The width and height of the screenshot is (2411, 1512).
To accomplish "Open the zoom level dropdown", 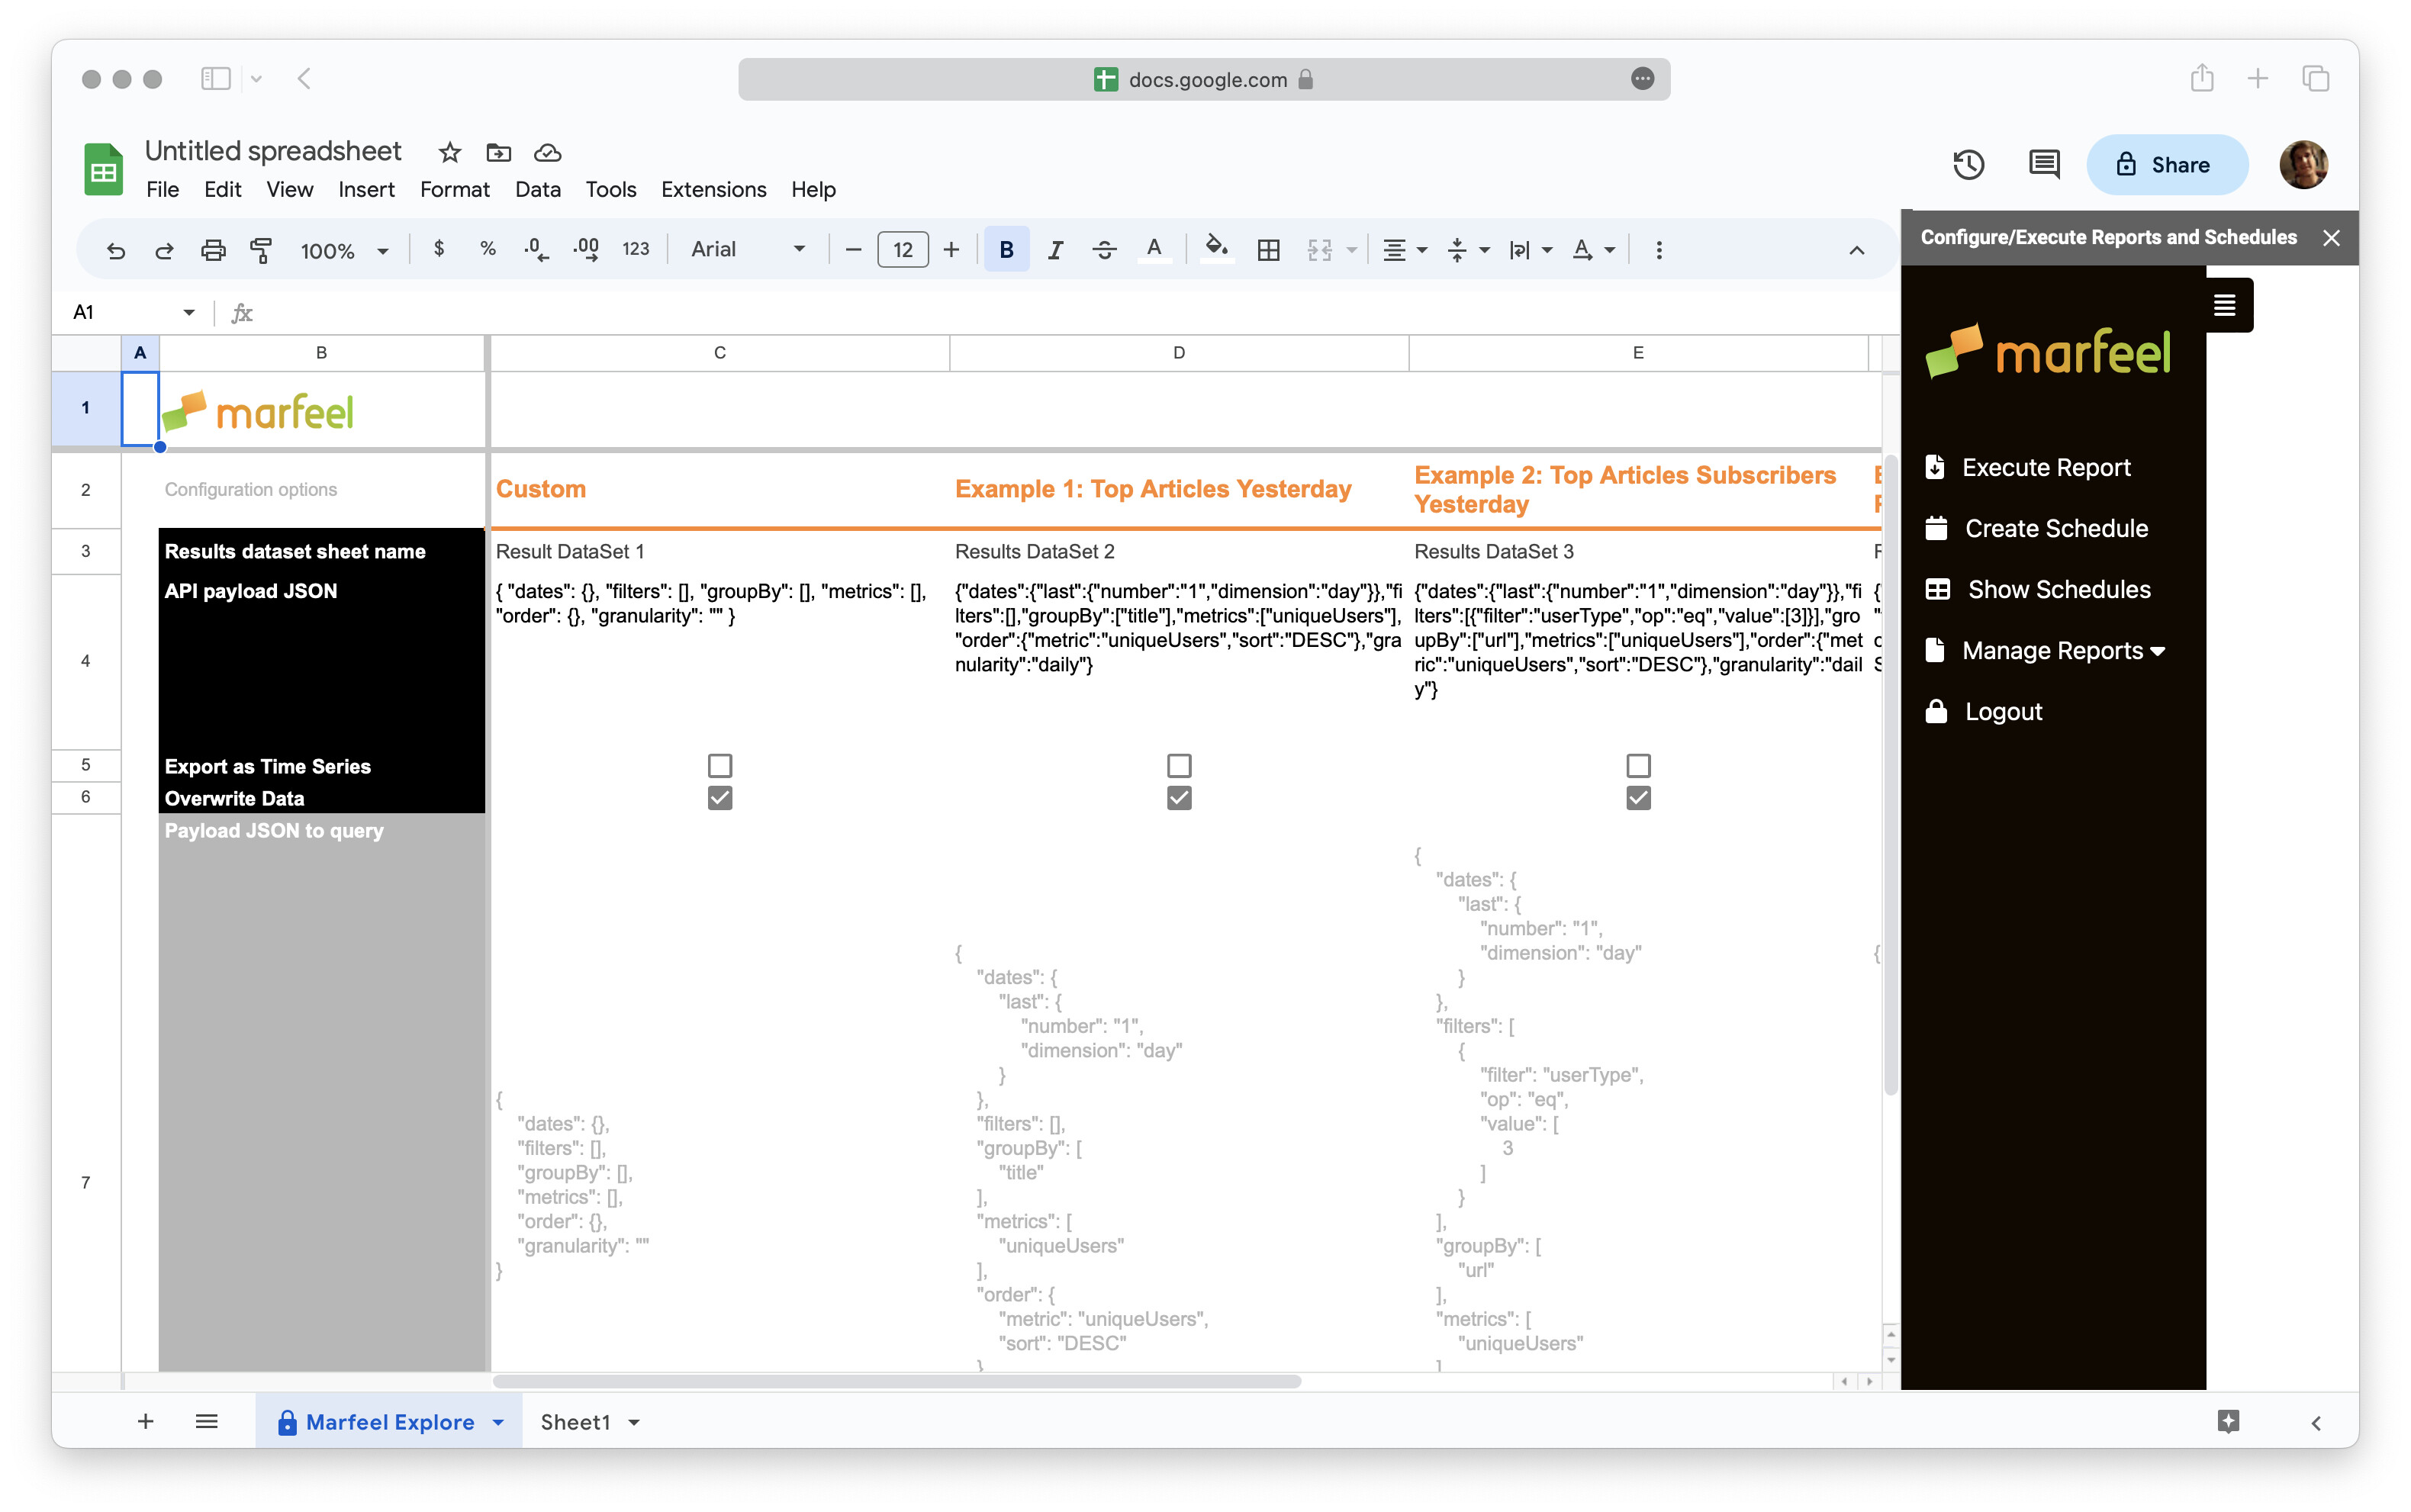I will pos(343,250).
